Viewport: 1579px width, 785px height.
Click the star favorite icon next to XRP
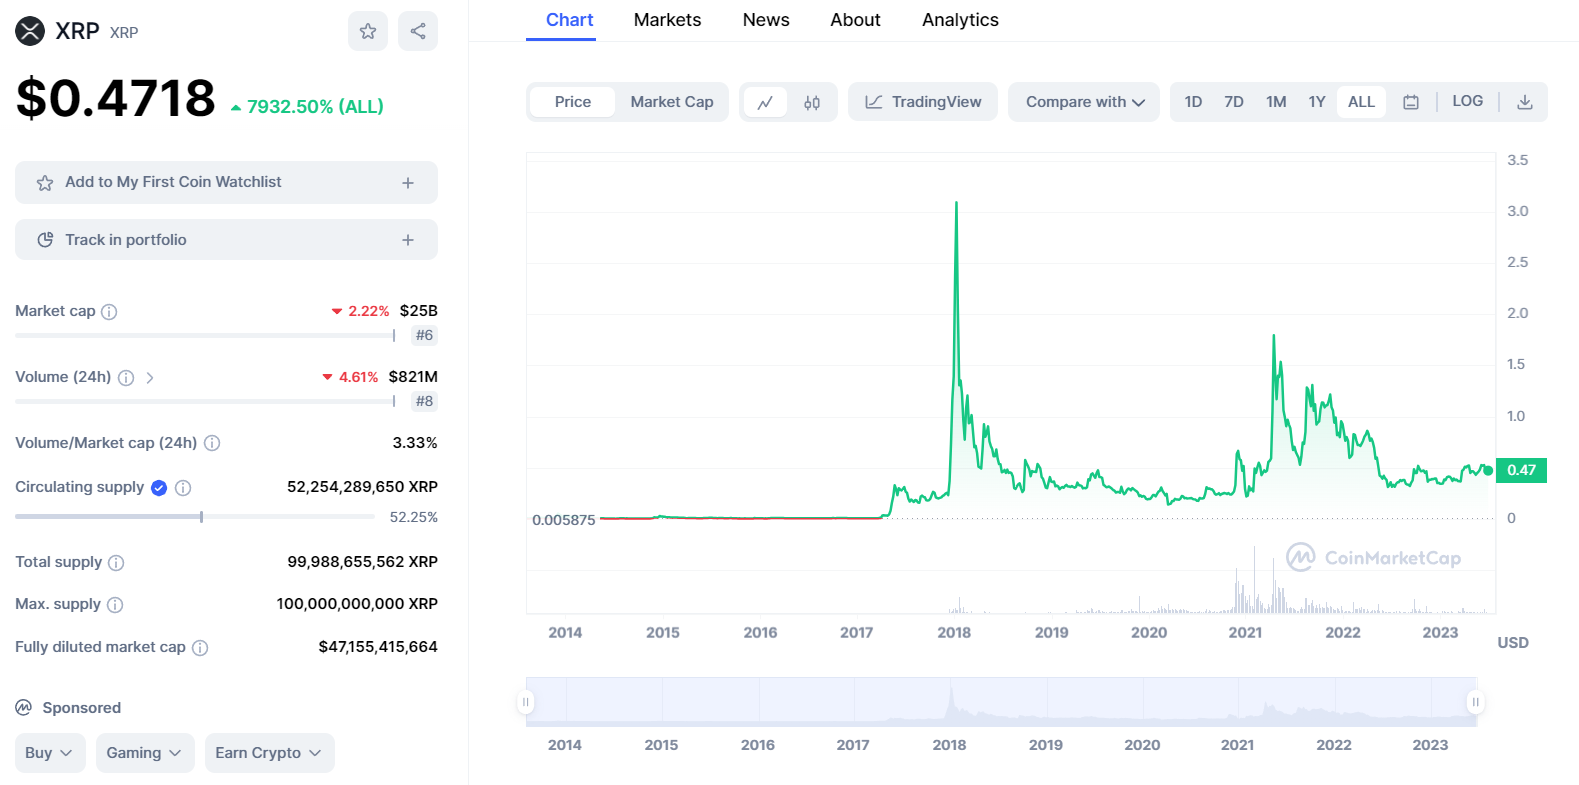coord(368,31)
